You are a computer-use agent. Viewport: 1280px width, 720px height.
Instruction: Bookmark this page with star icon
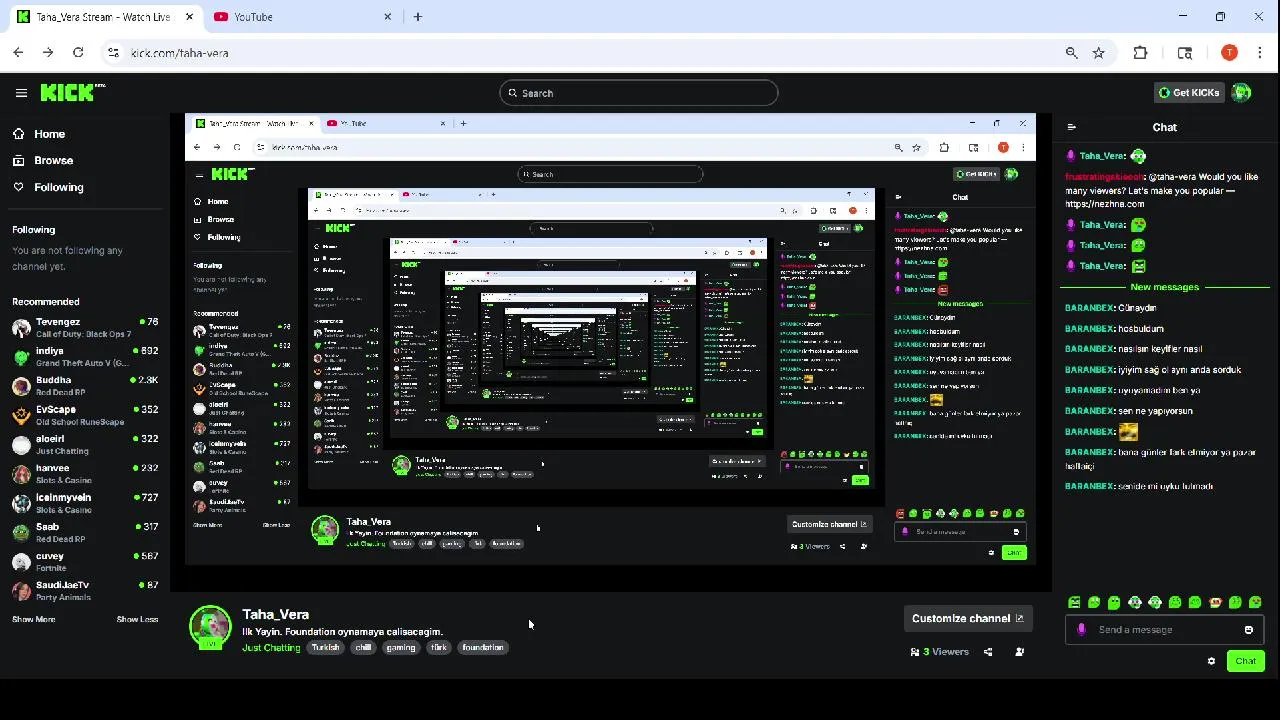1099,53
